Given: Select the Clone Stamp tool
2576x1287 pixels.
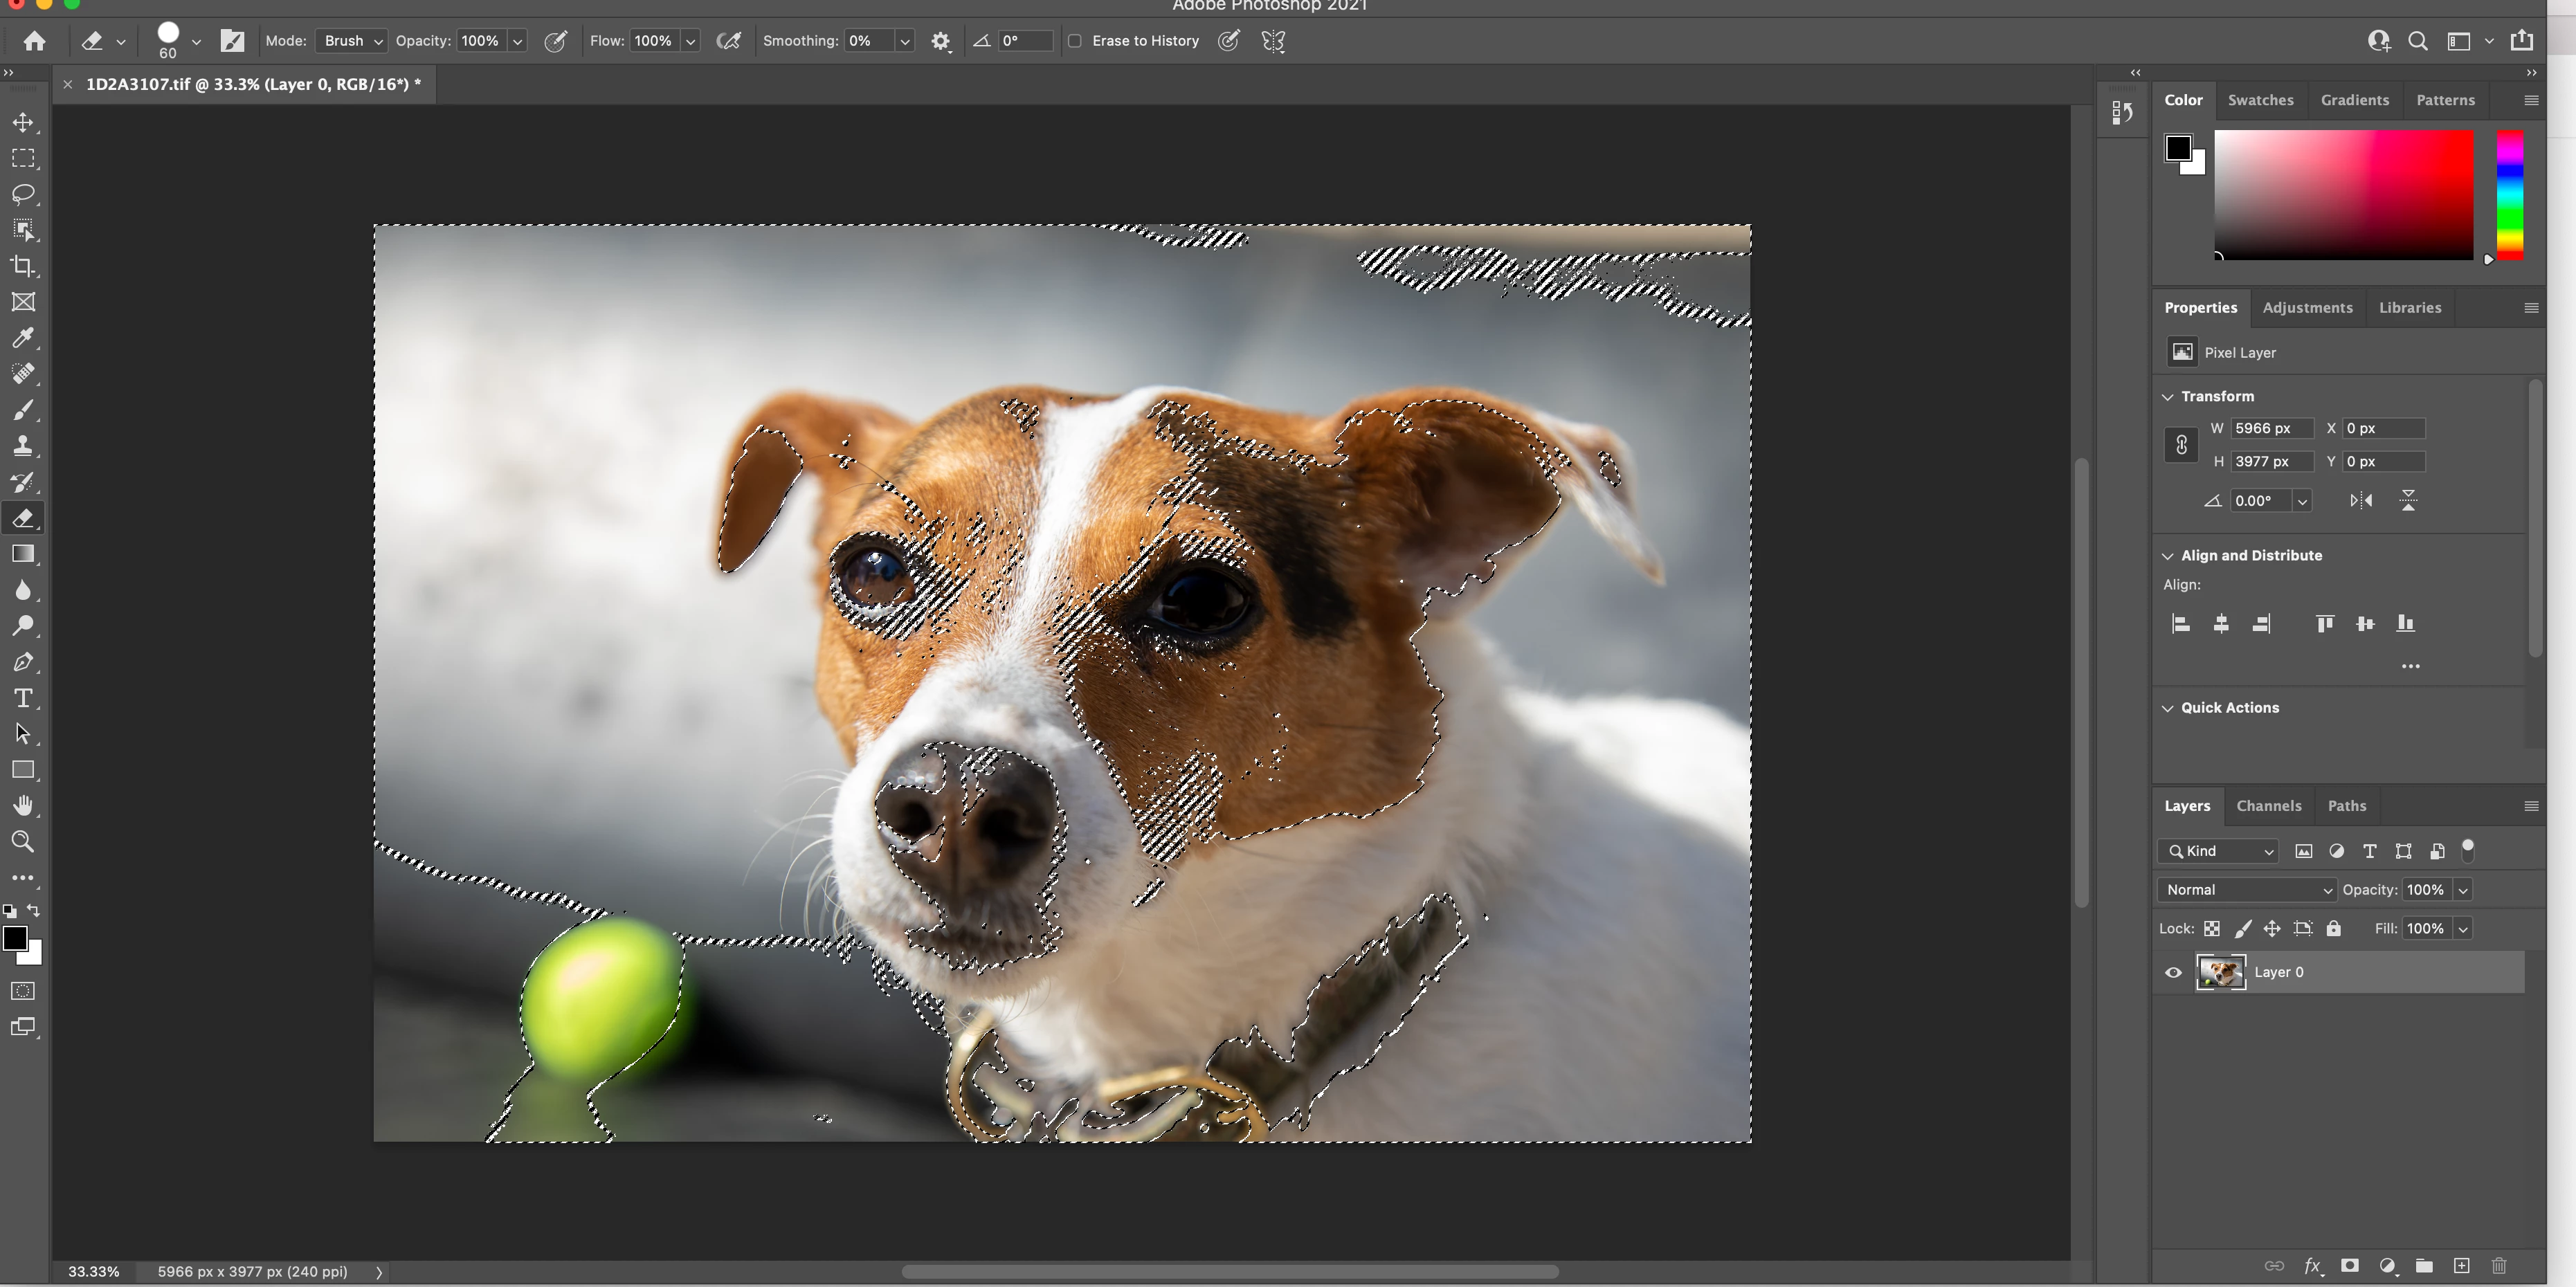Looking at the screenshot, I should point(23,446).
